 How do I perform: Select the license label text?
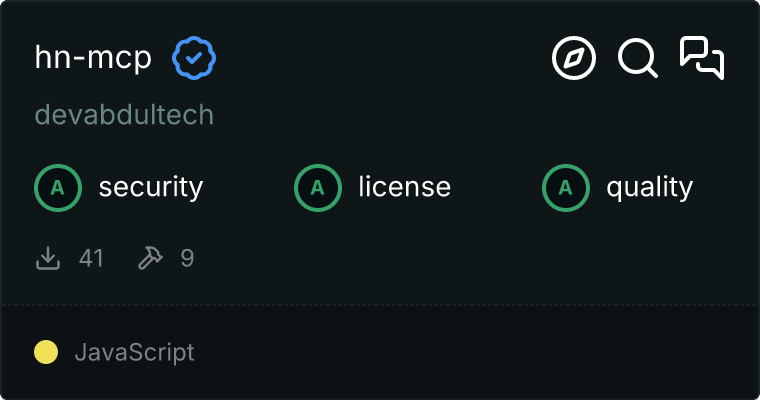coord(404,187)
